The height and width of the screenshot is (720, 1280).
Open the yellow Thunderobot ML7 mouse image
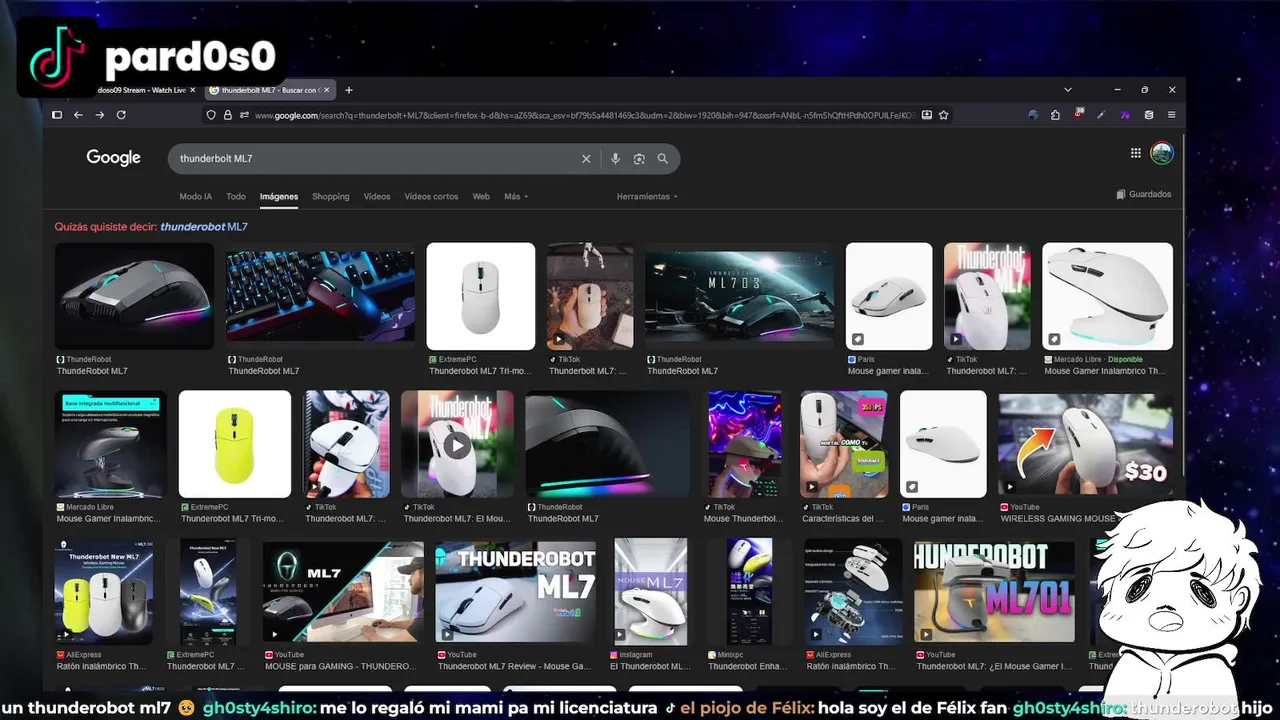235,444
